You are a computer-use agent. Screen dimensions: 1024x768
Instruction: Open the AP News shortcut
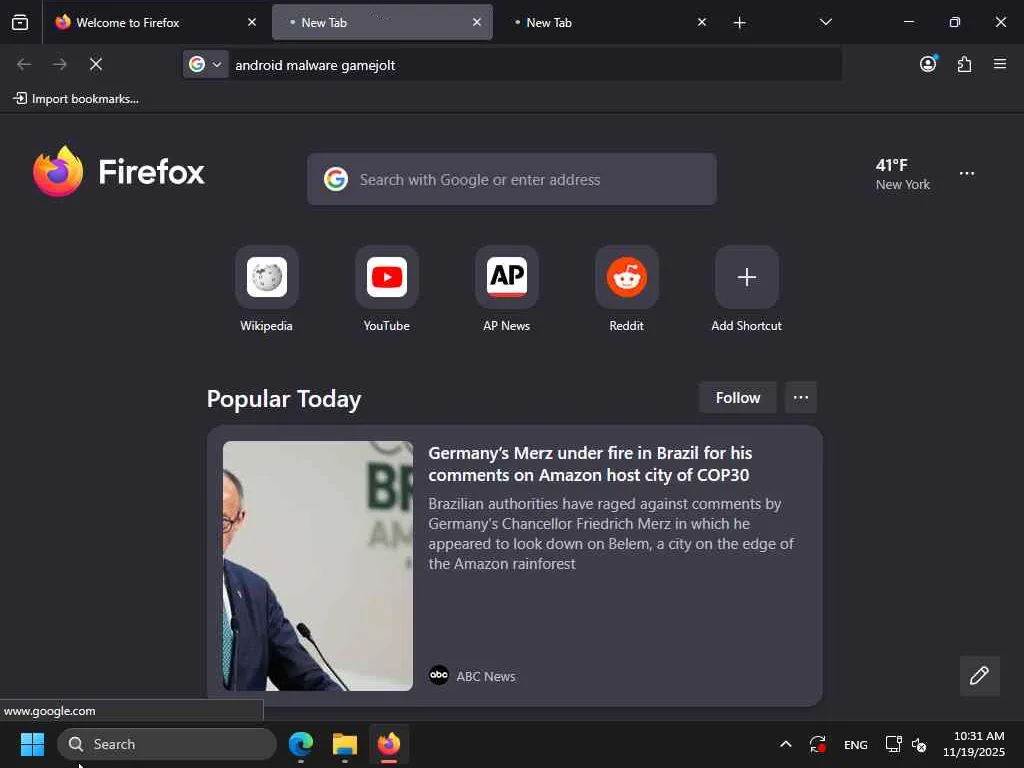pyautogui.click(x=507, y=289)
